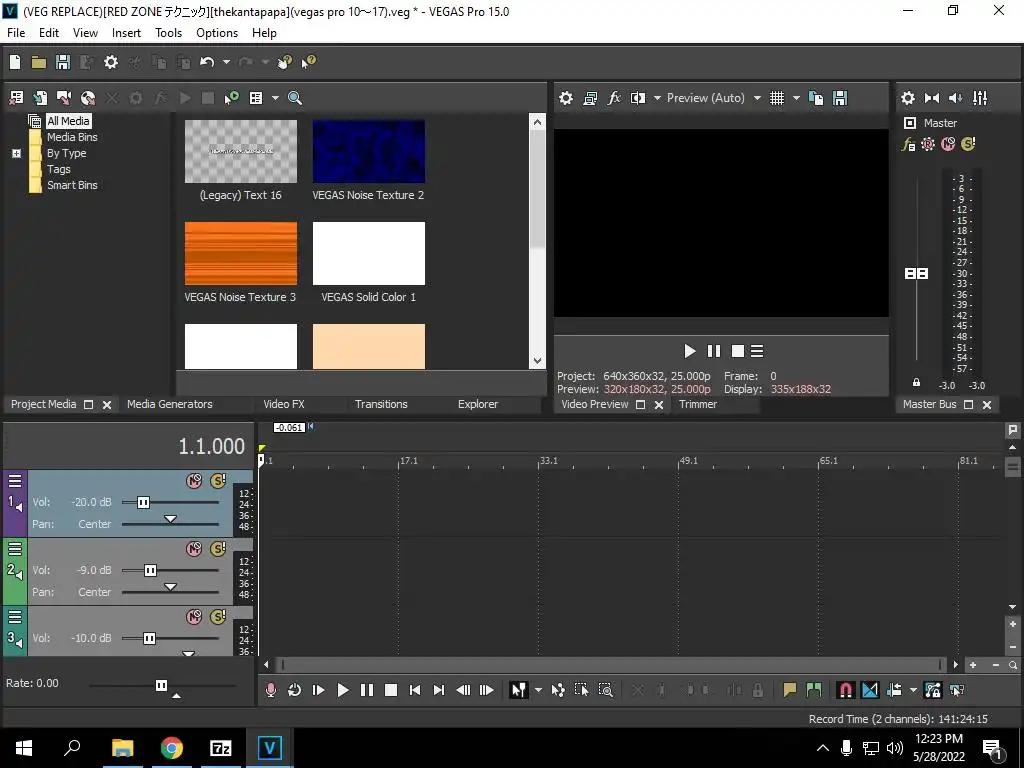The image size is (1024, 768).
Task: Open Preview (Auto) quality dropdown
Action: 757,98
